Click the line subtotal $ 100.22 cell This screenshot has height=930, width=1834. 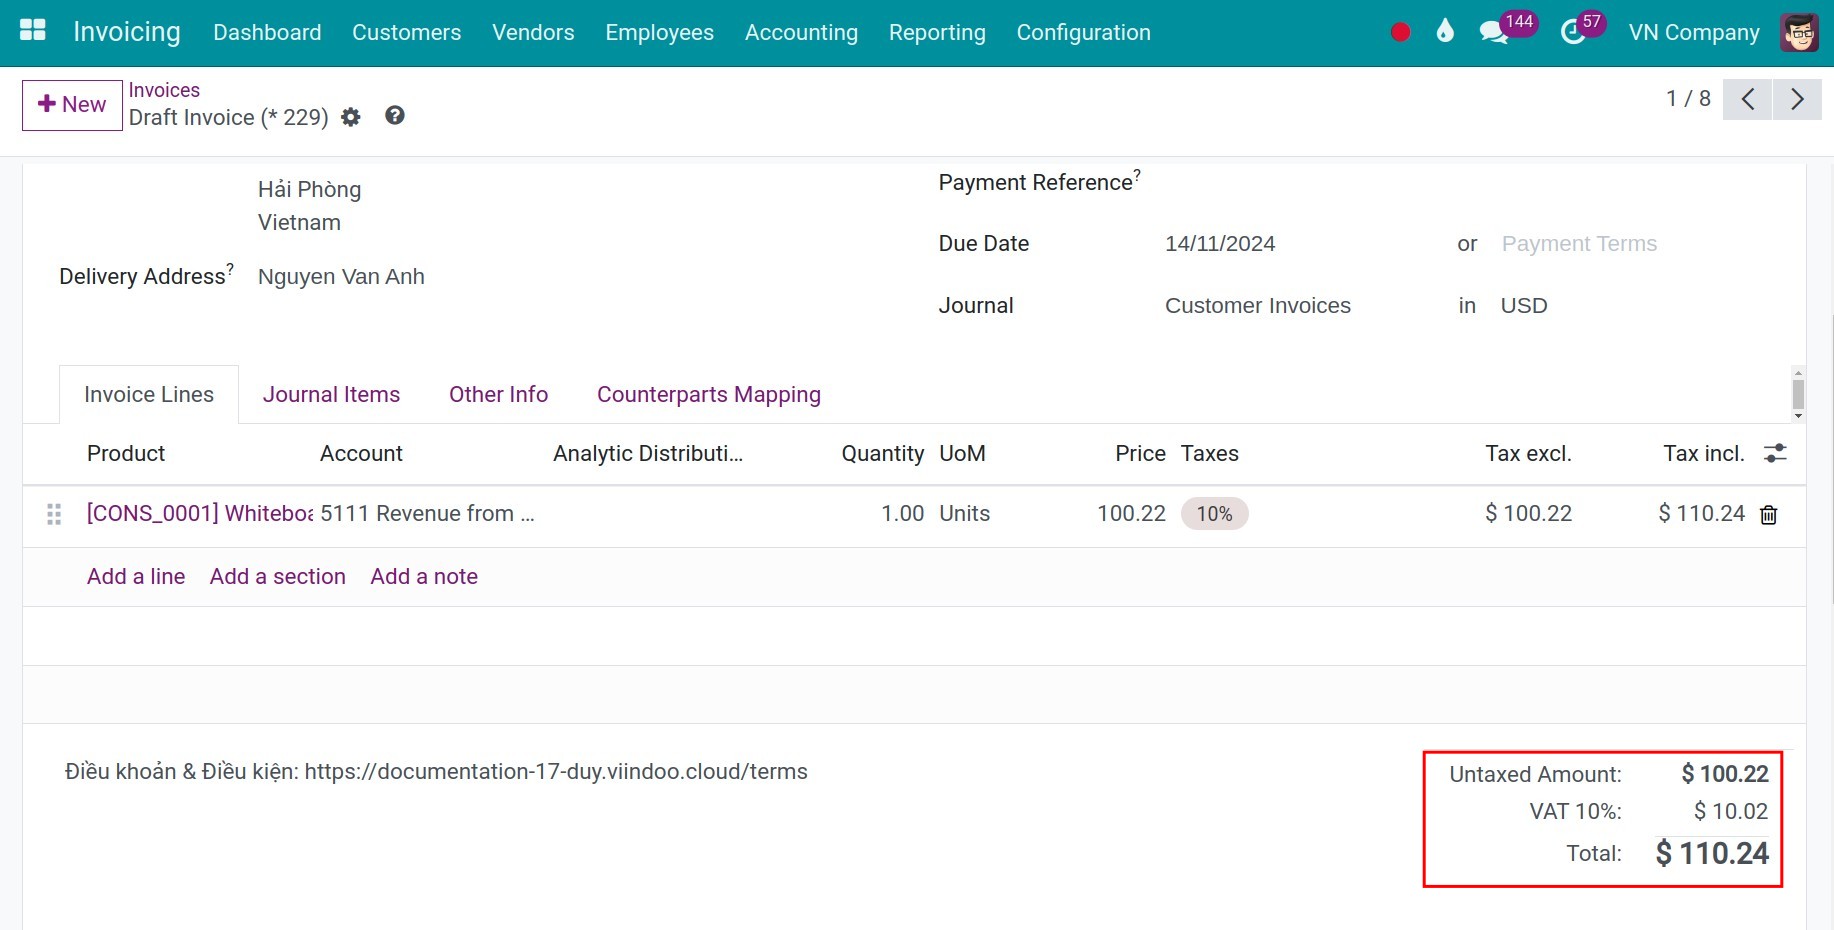1528,514
